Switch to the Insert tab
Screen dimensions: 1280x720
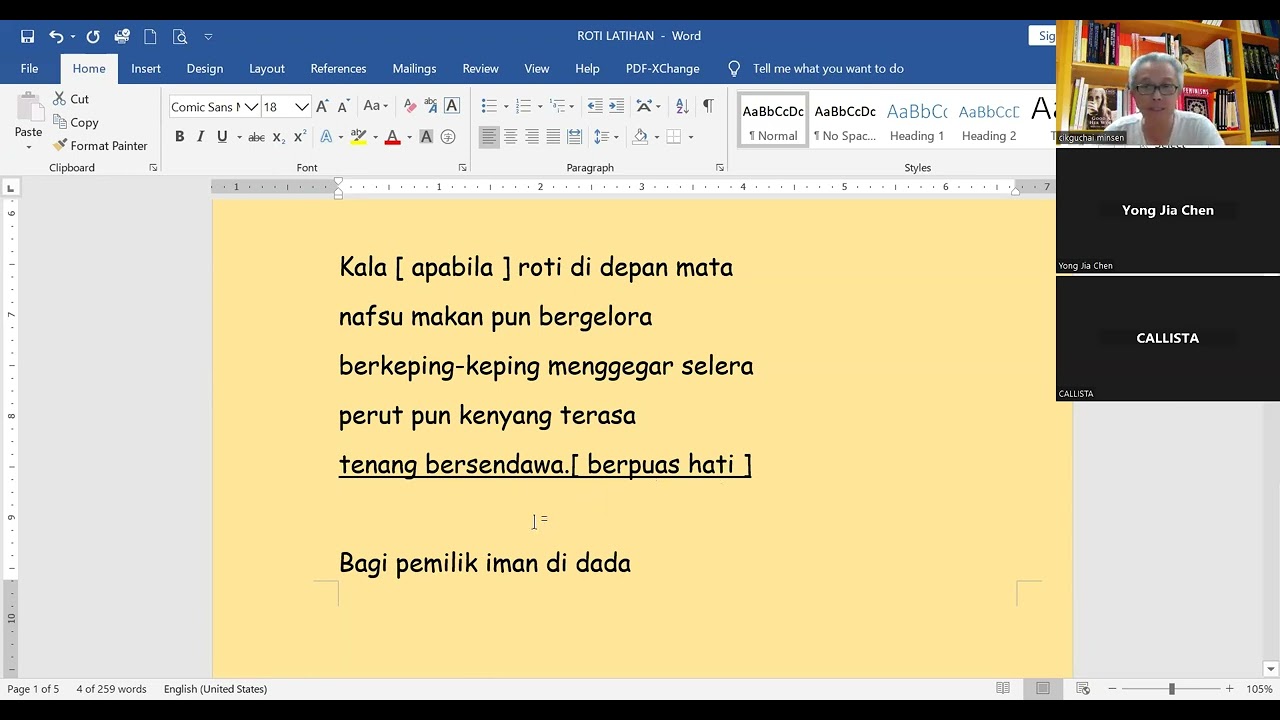tap(146, 68)
